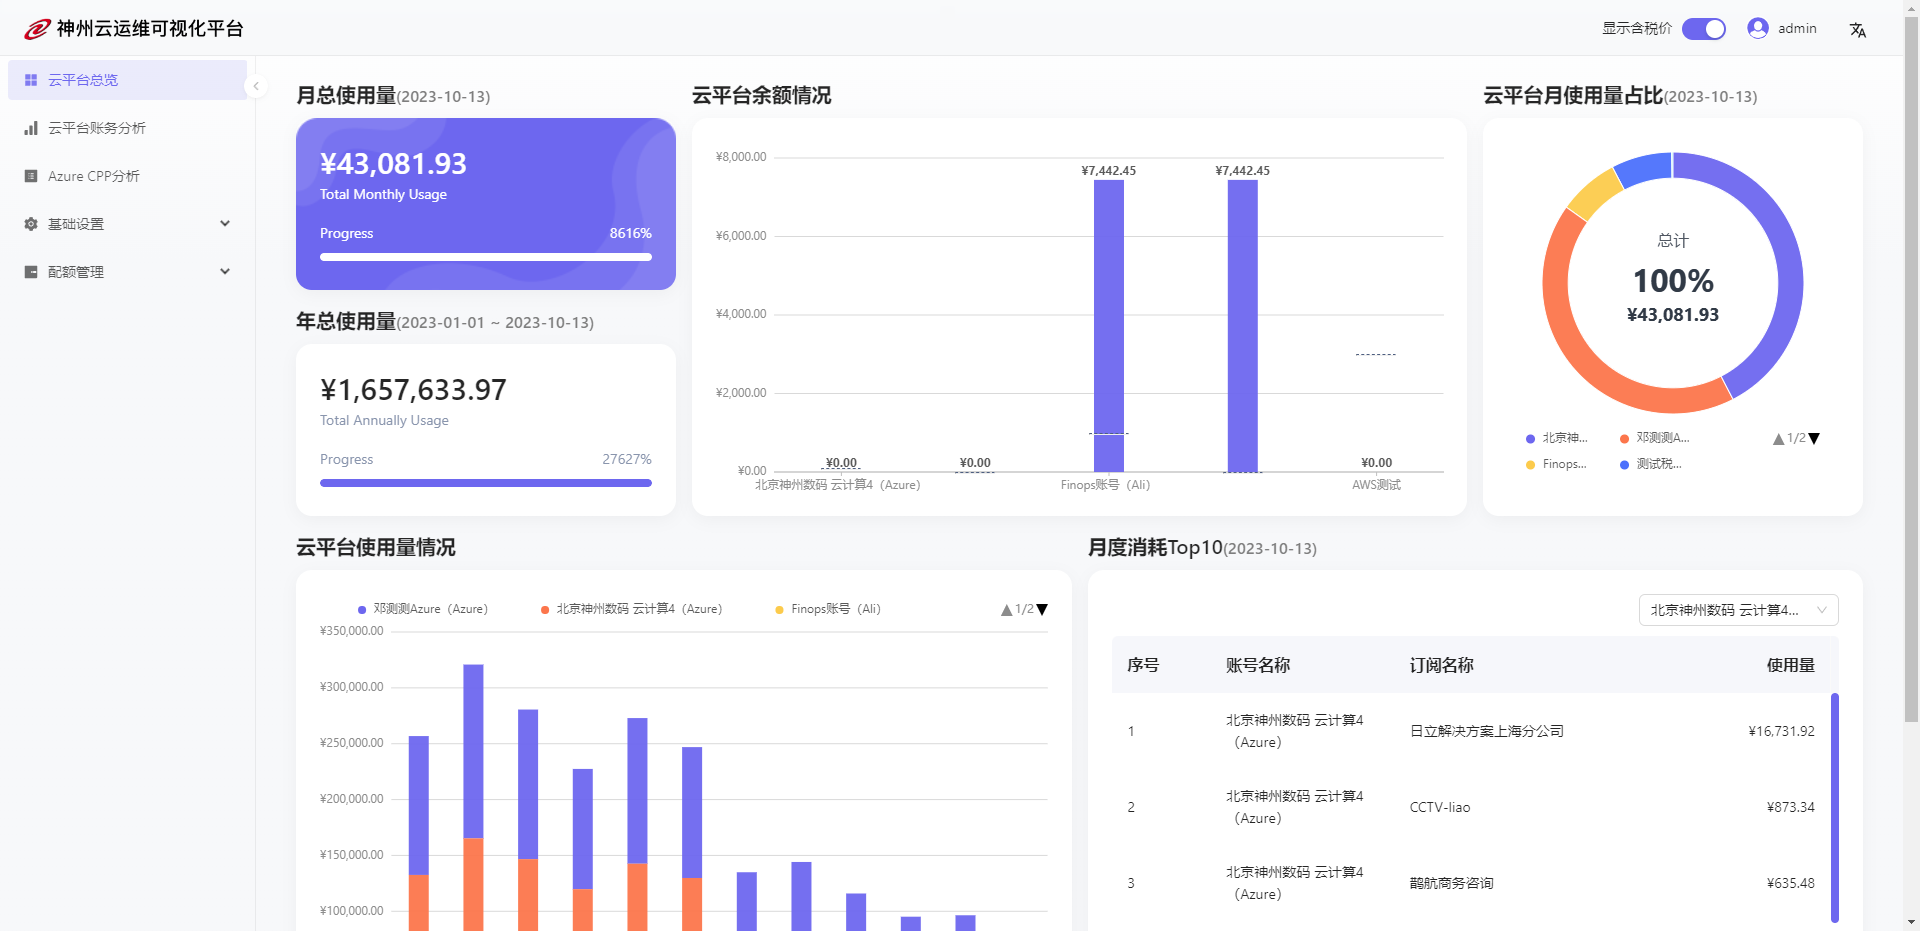
Task: Click the ¥635.48 usage value
Action: point(1790,883)
